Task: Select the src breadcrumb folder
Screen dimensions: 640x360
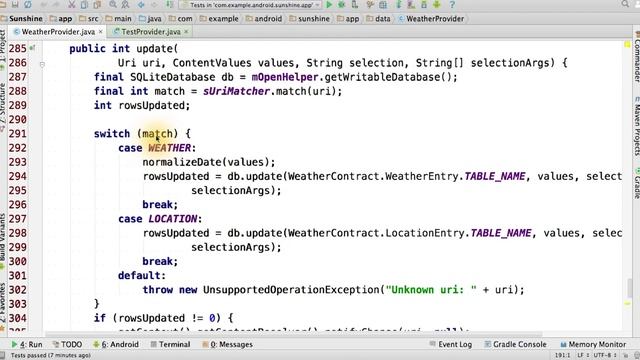Action: pos(89,19)
